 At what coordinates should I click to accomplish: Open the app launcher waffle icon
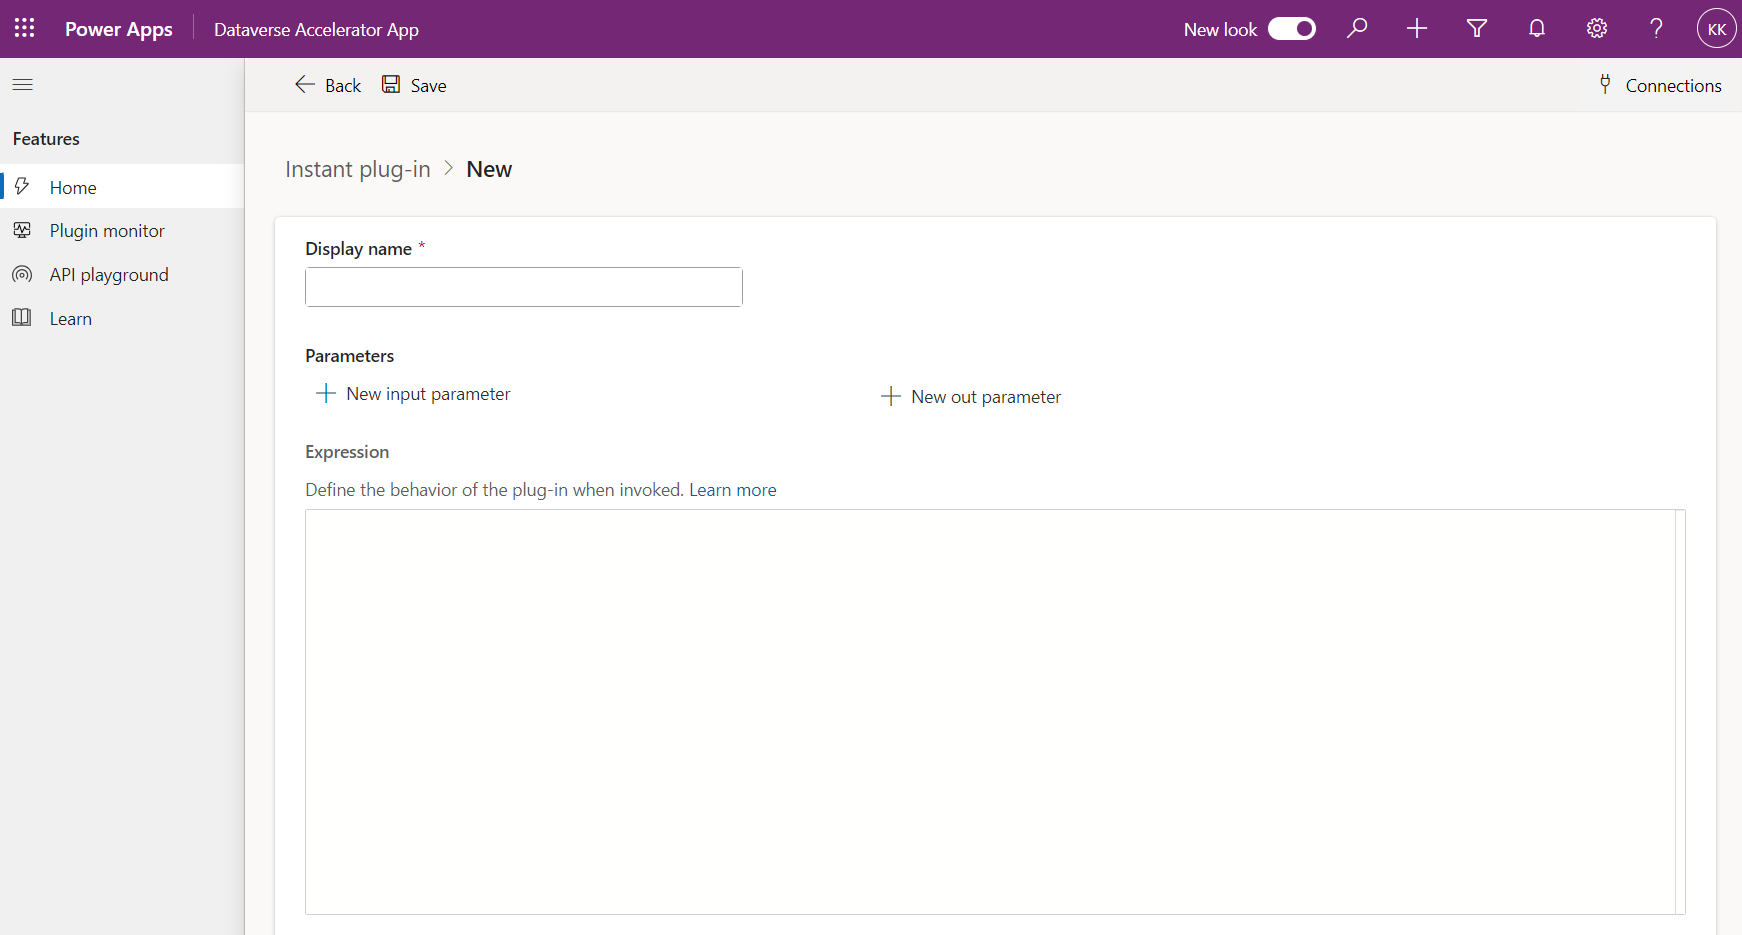(25, 29)
